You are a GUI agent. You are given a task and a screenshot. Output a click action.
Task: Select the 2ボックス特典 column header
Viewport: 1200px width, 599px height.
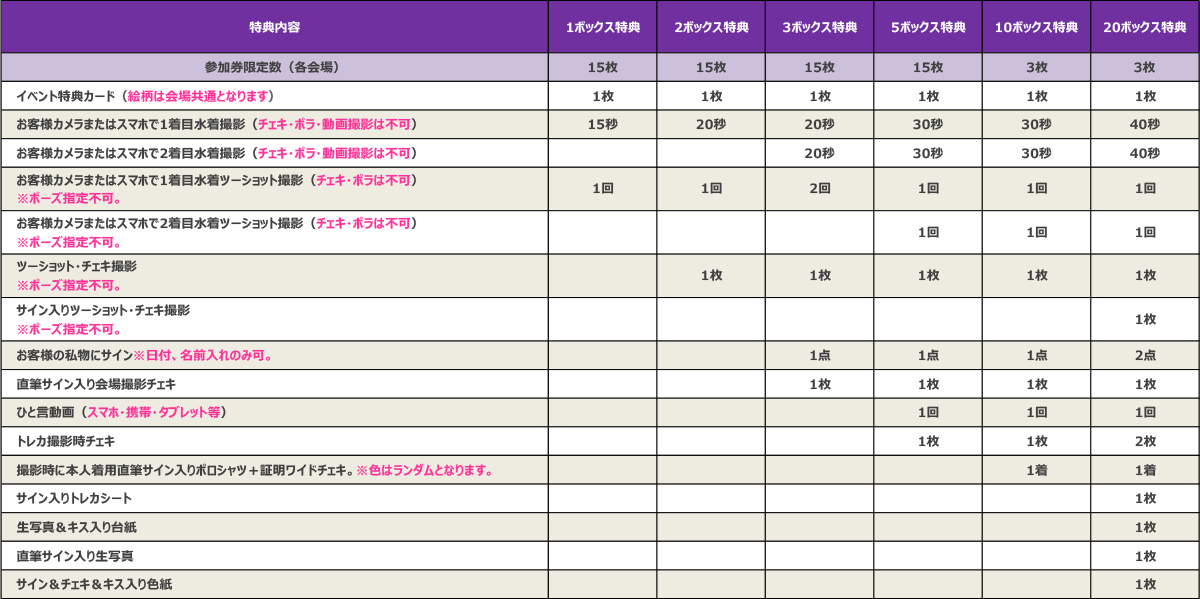(711, 27)
